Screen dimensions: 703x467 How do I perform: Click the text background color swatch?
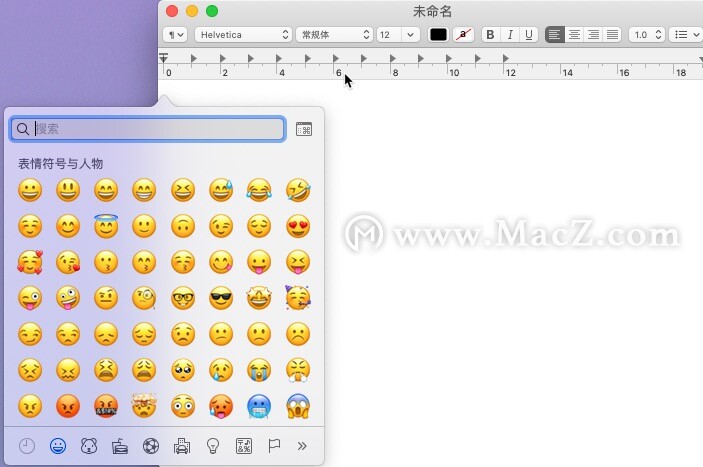coord(463,35)
